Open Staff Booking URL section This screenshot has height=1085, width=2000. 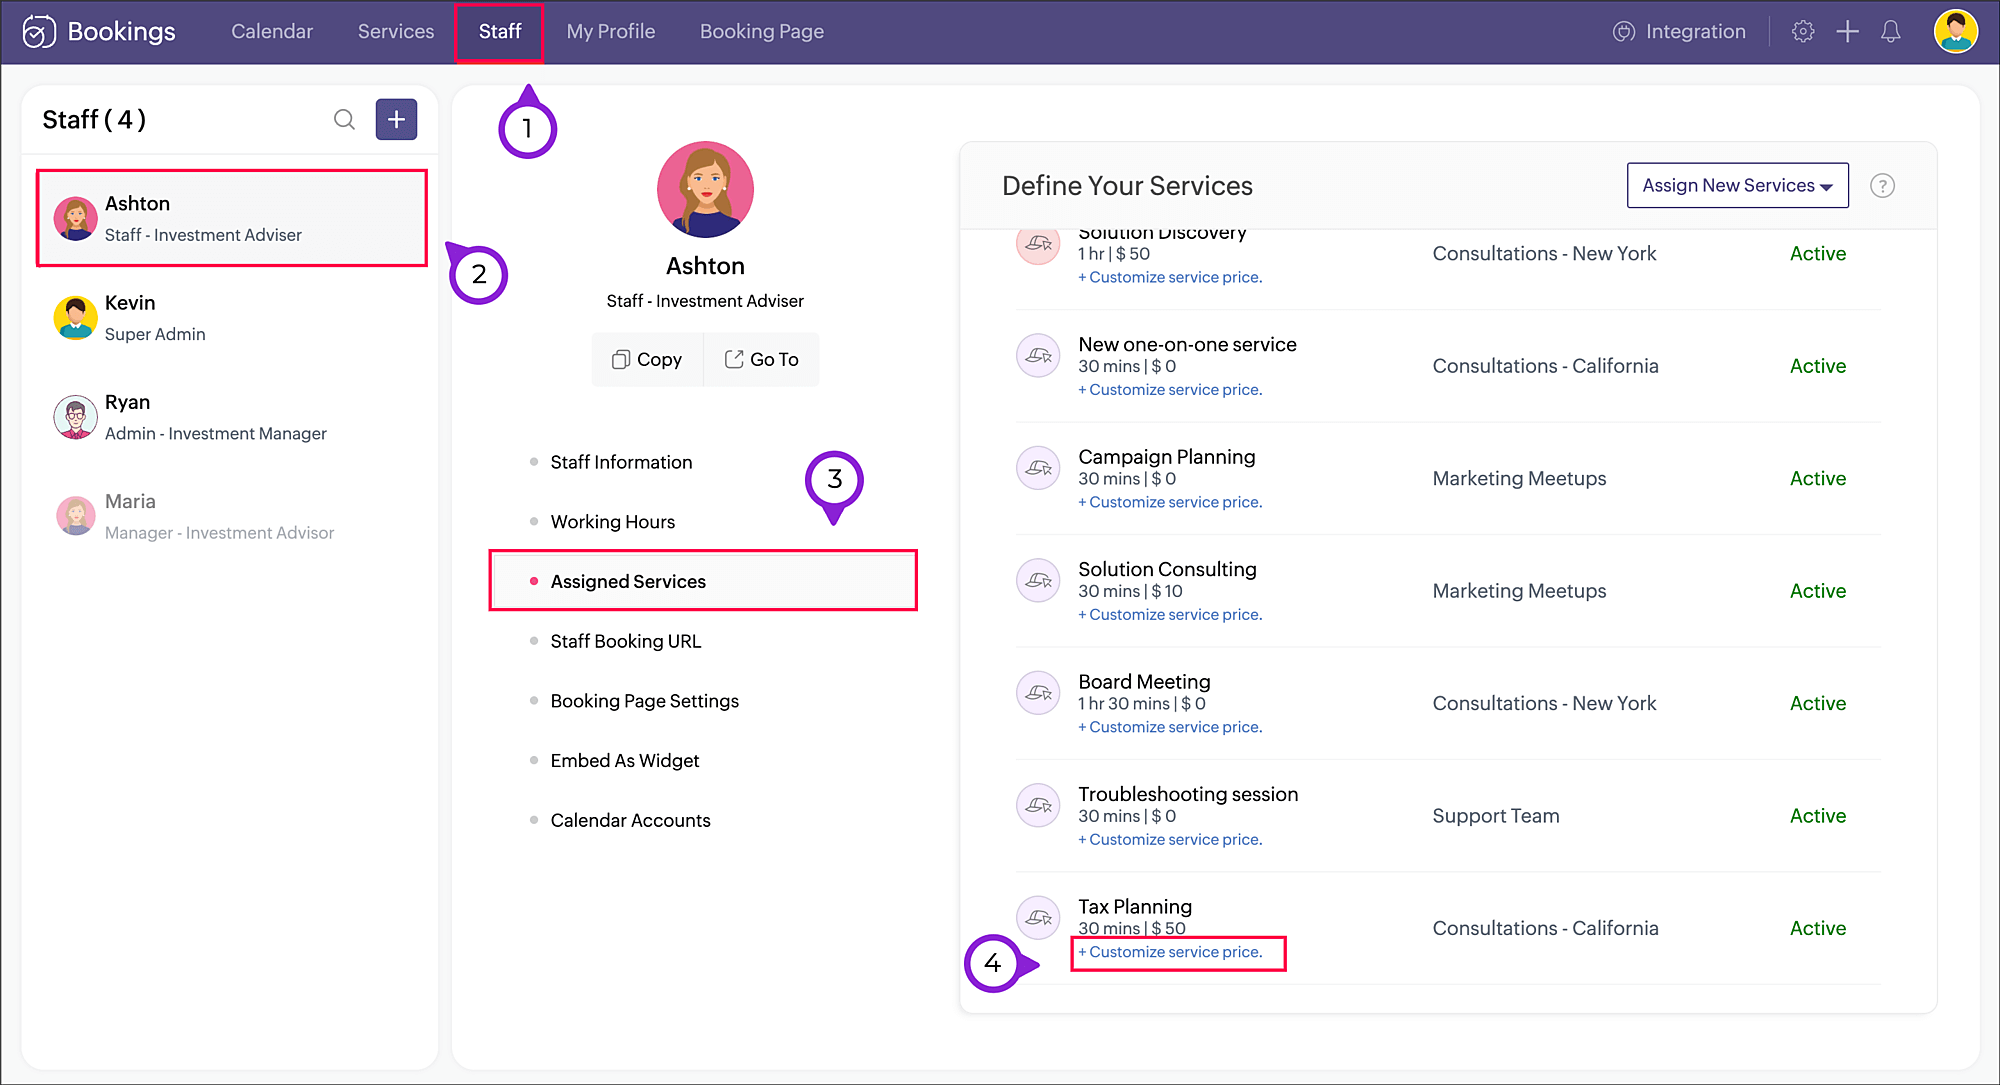click(625, 642)
